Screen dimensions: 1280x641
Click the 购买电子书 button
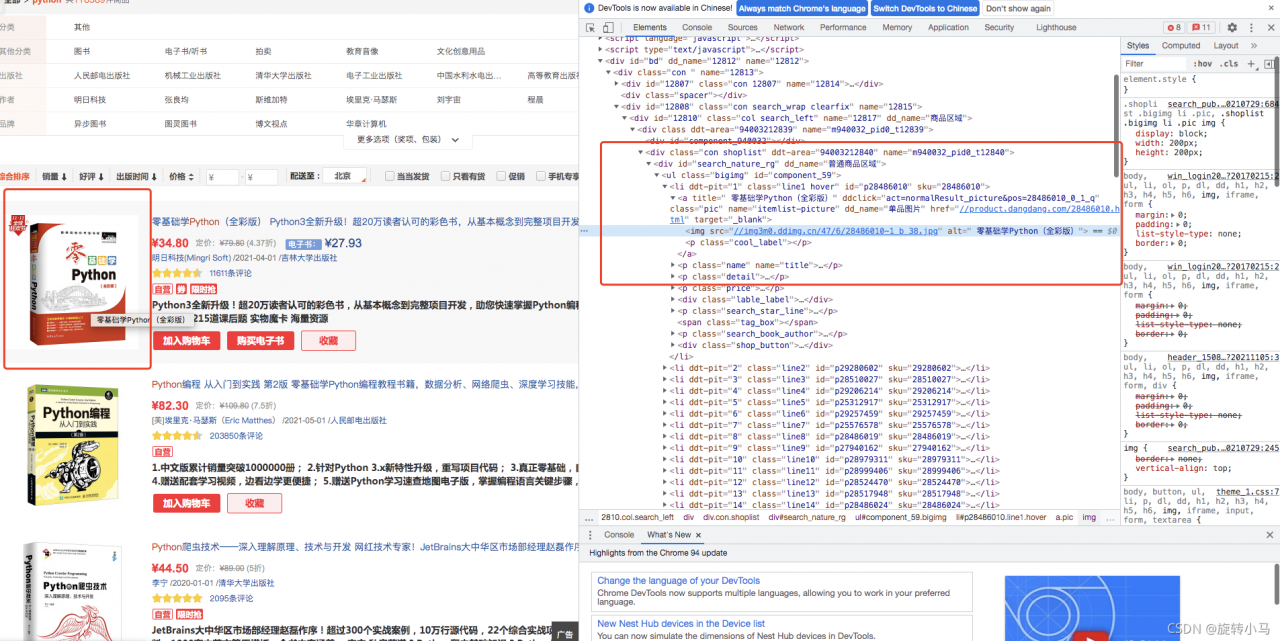(x=260, y=341)
